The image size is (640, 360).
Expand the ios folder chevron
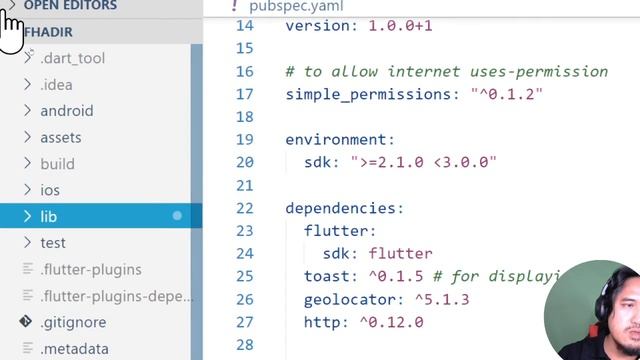[27, 190]
